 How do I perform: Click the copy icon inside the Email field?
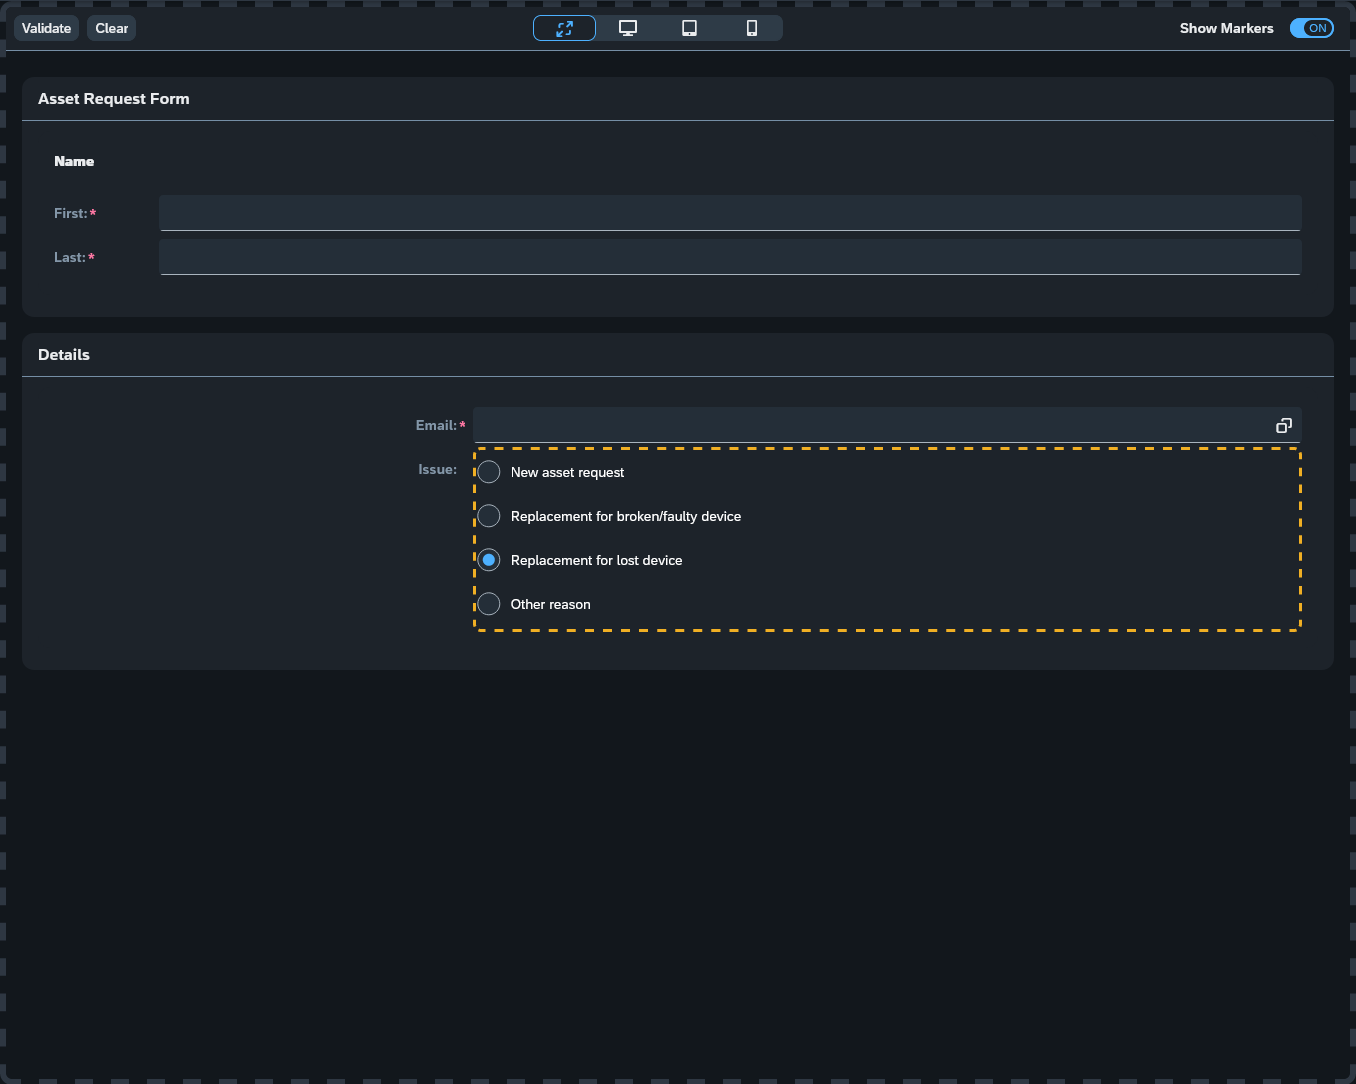click(1284, 425)
